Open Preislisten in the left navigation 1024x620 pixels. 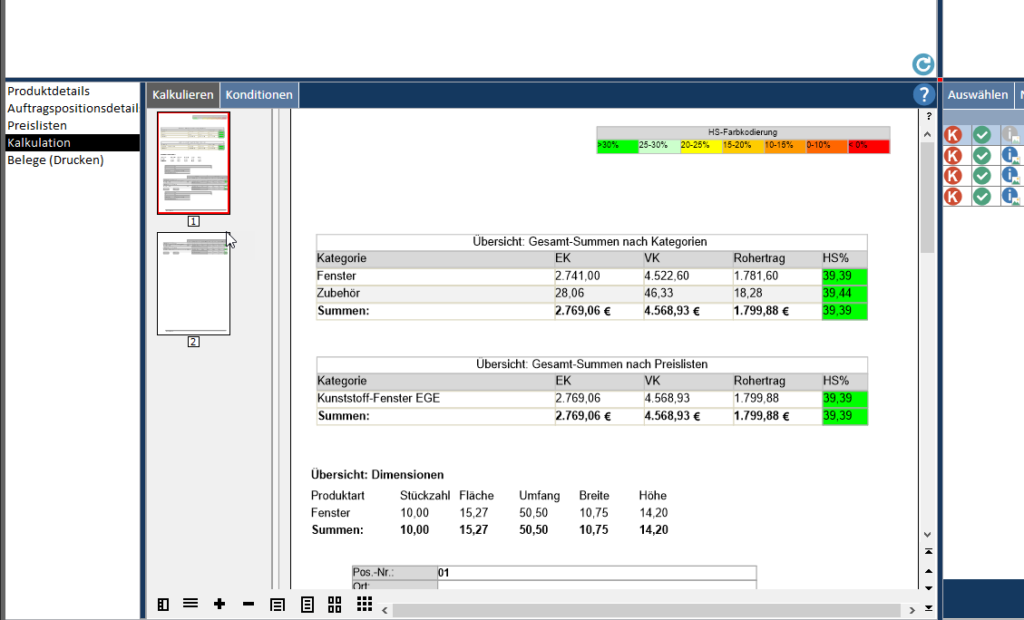pyautogui.click(x=37, y=126)
